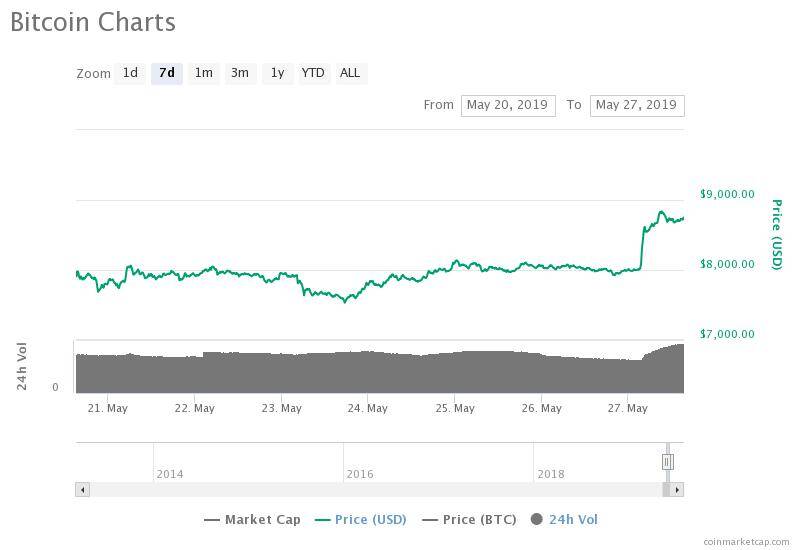This screenshot has height=550, width=800.
Task: Click navigator scroll right arrow
Action: click(677, 490)
